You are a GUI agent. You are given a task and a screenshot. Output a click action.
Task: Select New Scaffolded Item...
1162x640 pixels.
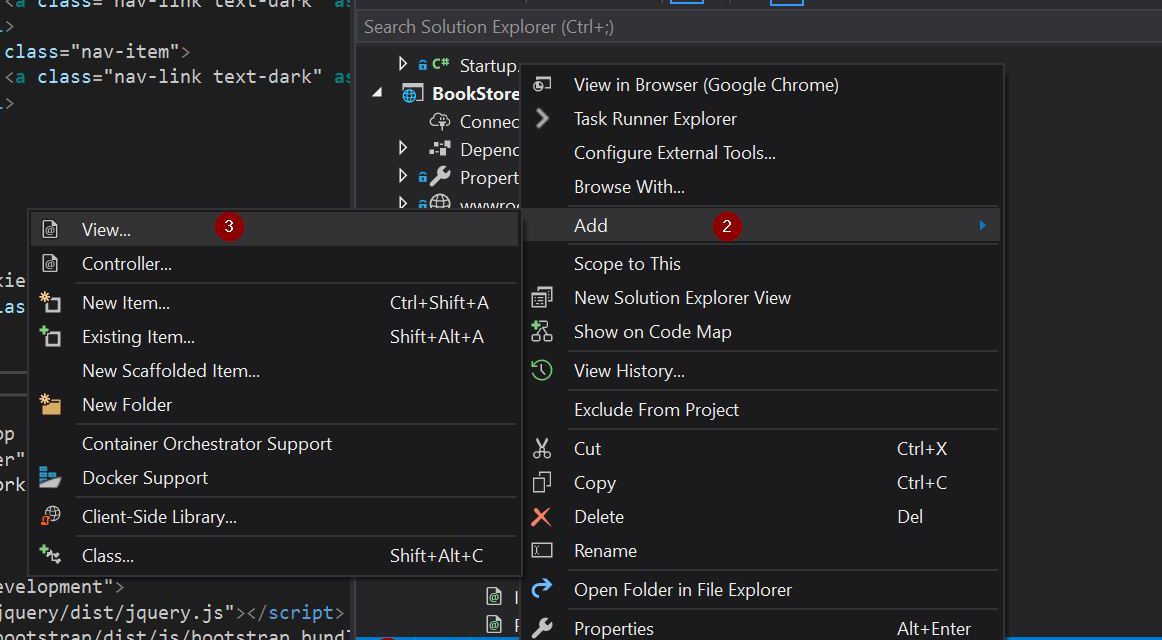pos(171,371)
